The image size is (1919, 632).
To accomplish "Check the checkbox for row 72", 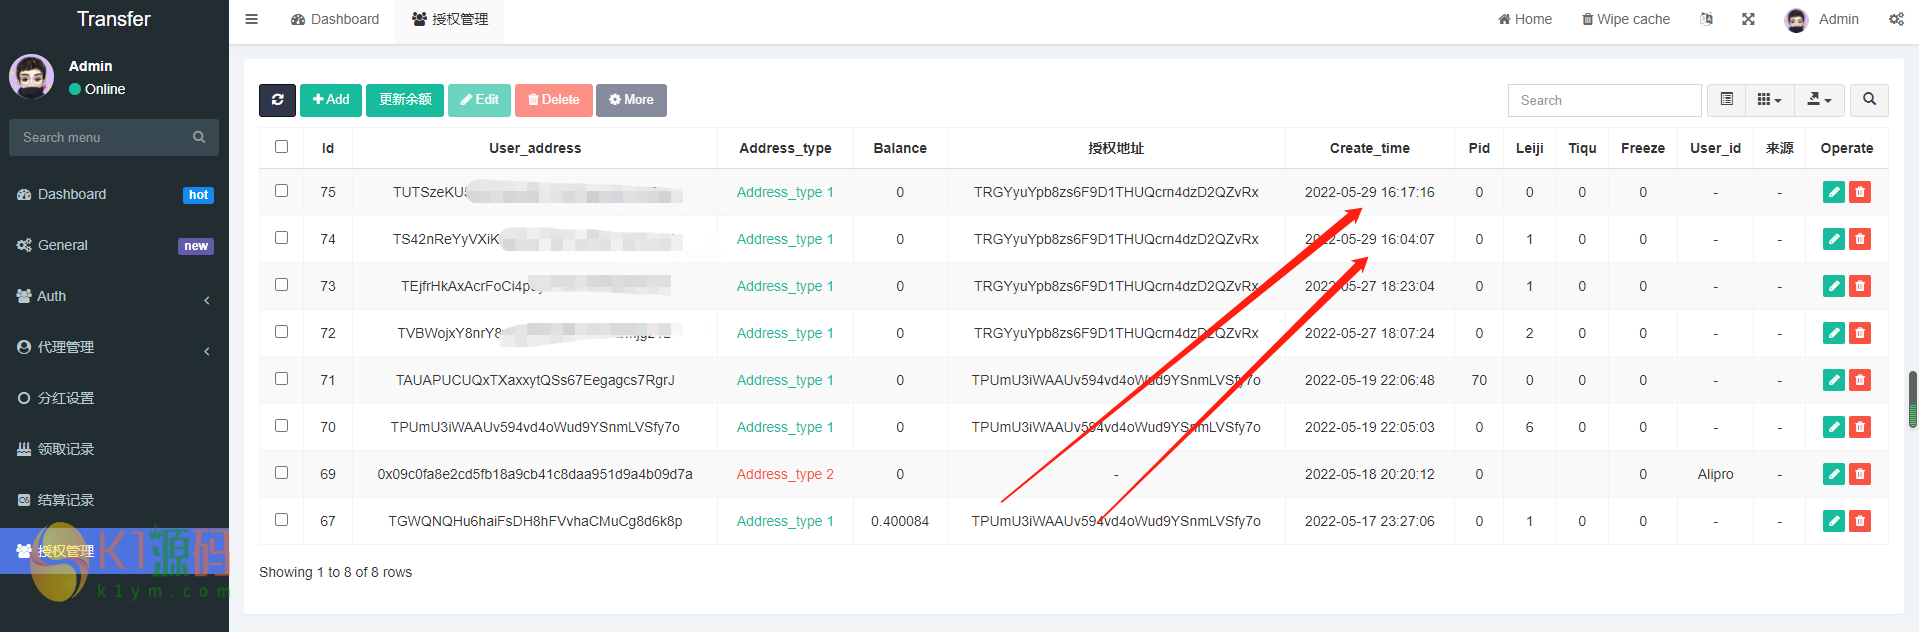I will 281,332.
